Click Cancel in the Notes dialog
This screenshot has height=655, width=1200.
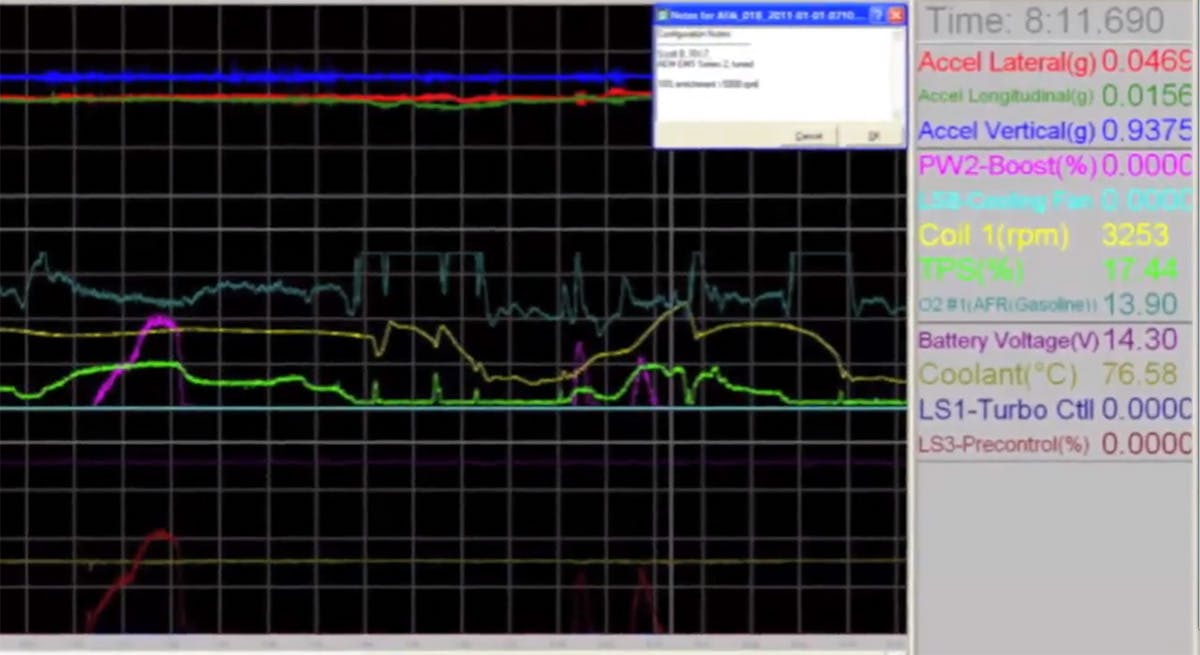[807, 135]
